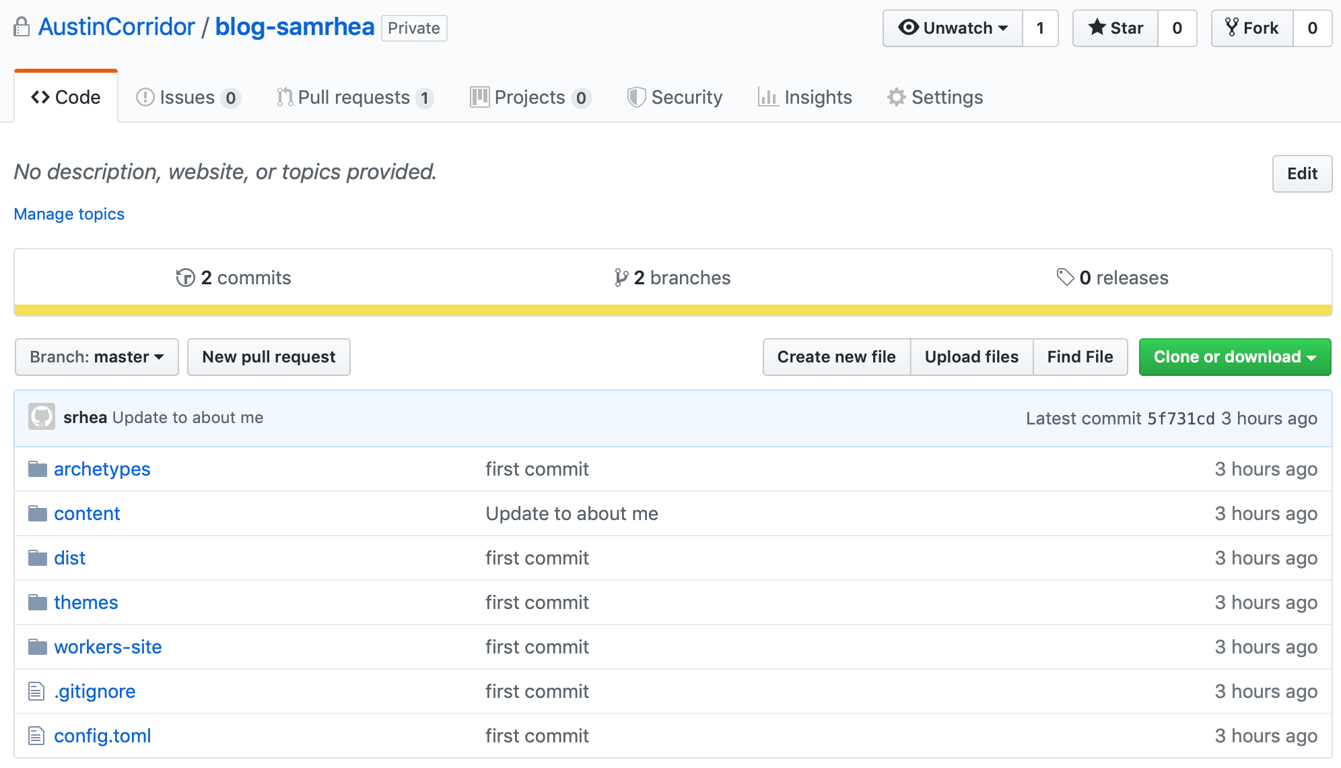Viewport: 1341px width, 768px height.
Task: Click the .gitignore file icon
Action: pyautogui.click(x=35, y=691)
